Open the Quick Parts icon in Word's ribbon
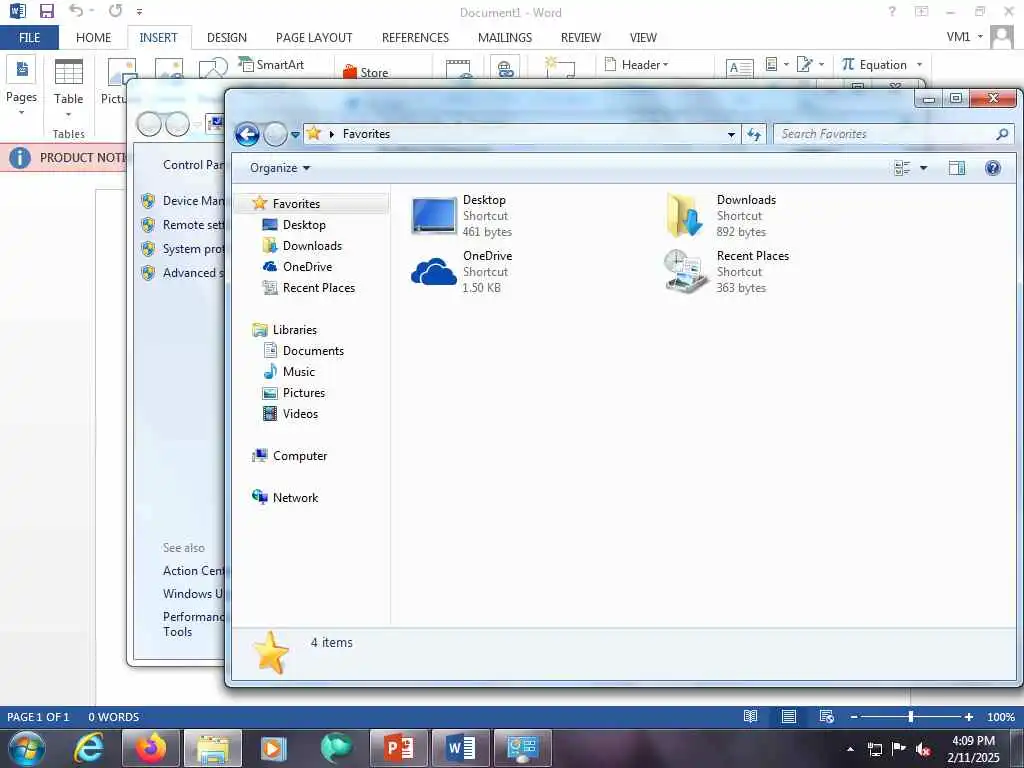This screenshot has width=1024, height=768. click(x=776, y=64)
